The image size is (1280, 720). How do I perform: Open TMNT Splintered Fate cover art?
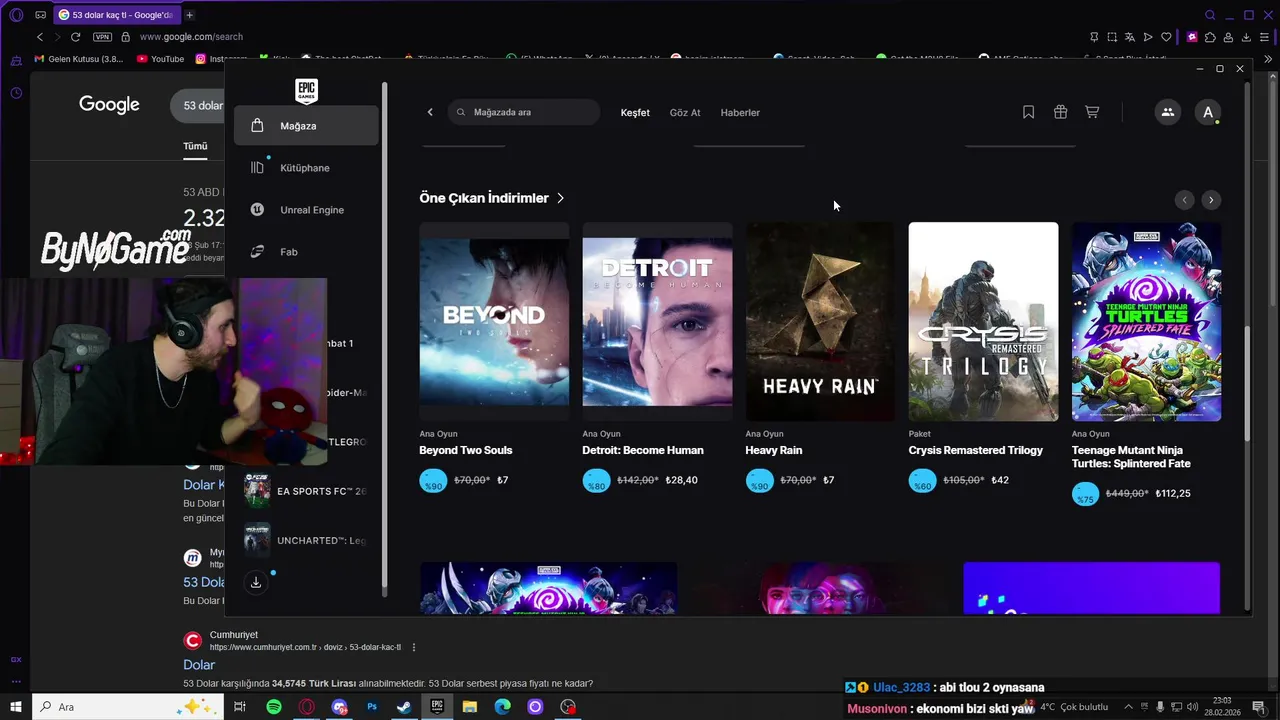point(1146,321)
